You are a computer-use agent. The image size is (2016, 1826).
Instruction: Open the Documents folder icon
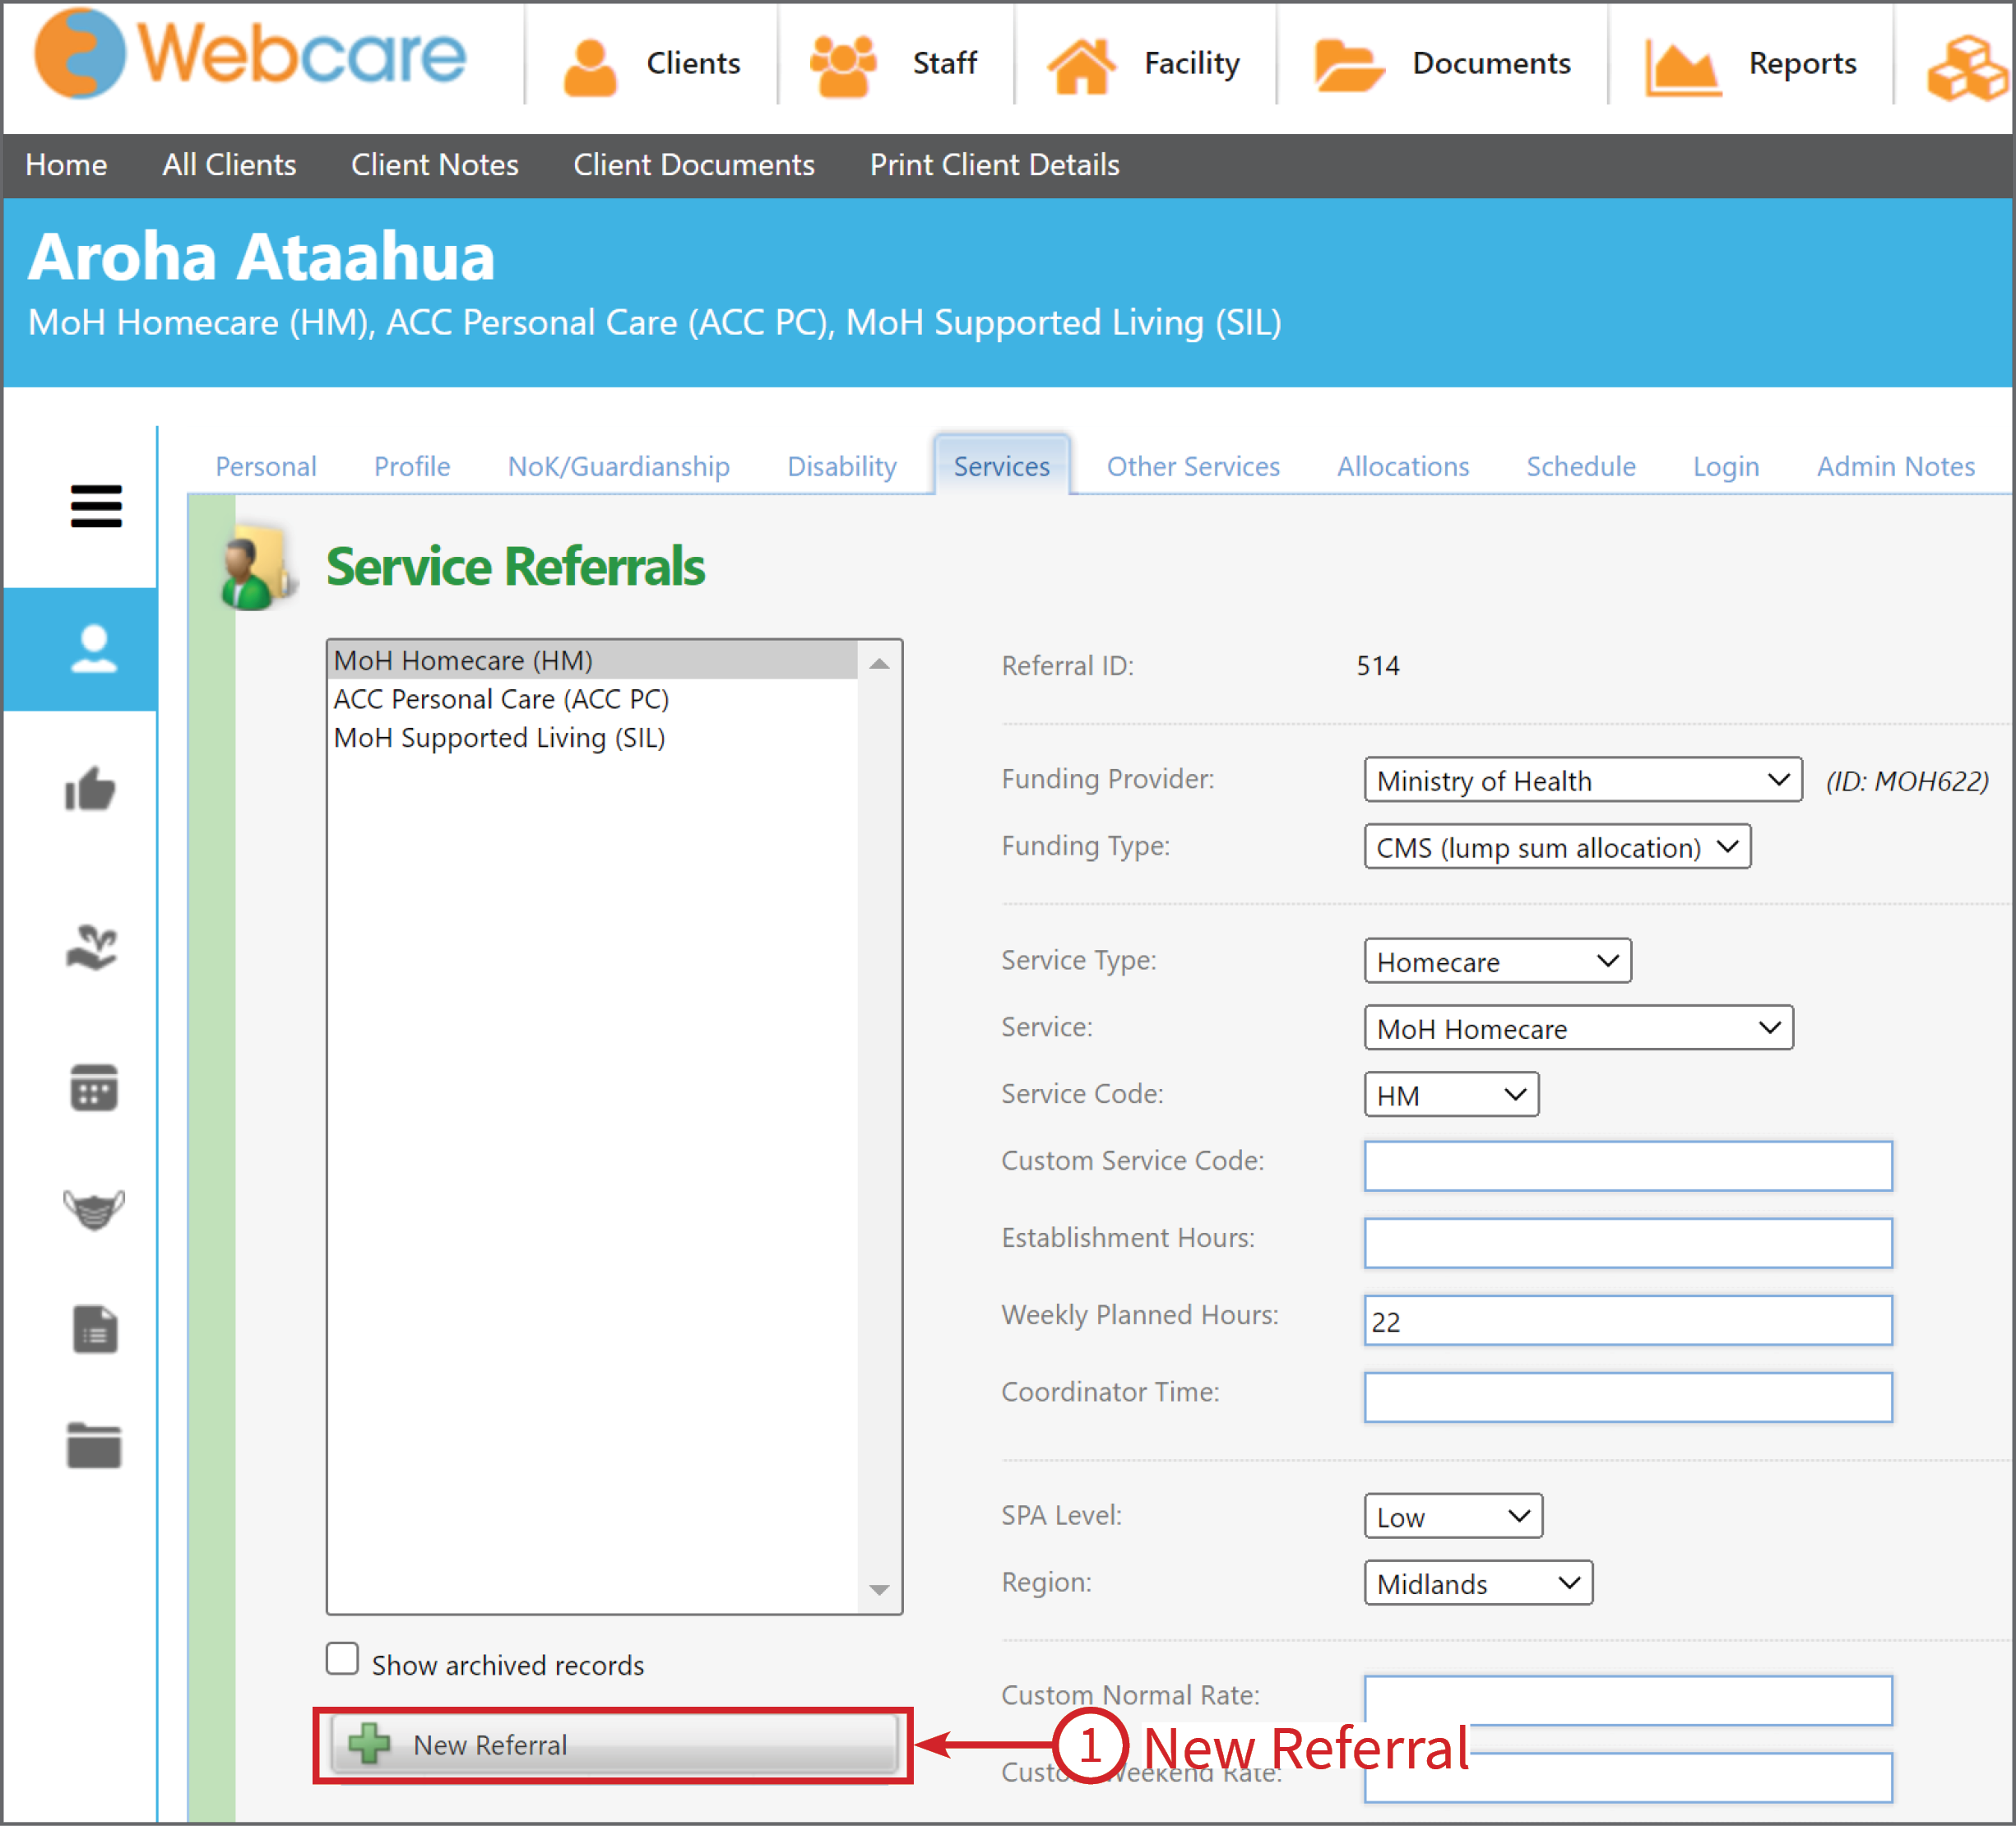tap(1349, 66)
